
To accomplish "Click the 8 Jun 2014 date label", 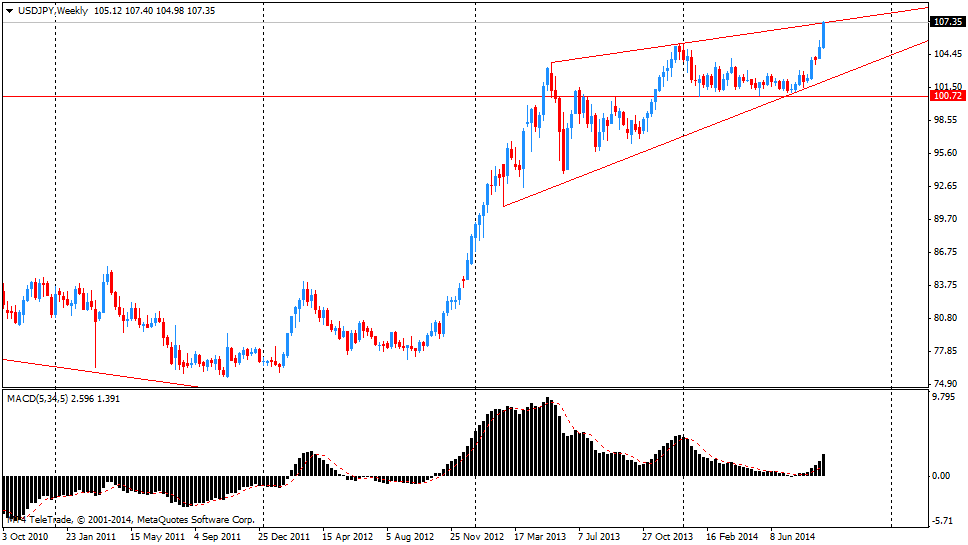I will coord(793,536).
